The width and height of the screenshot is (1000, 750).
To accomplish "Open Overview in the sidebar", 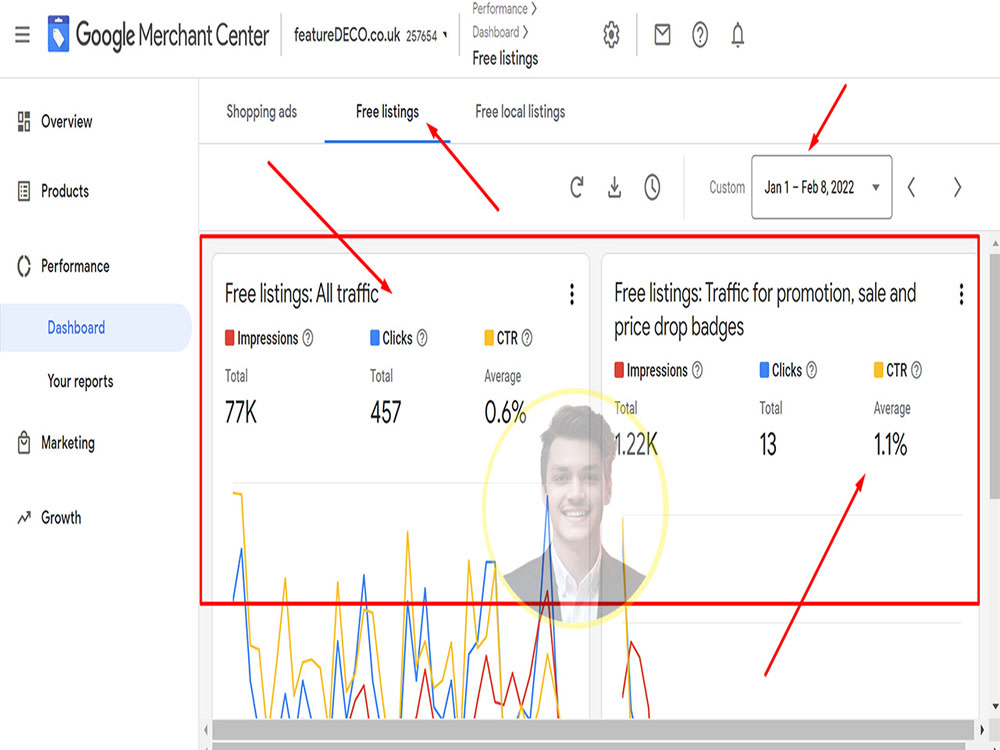I will click(x=66, y=121).
